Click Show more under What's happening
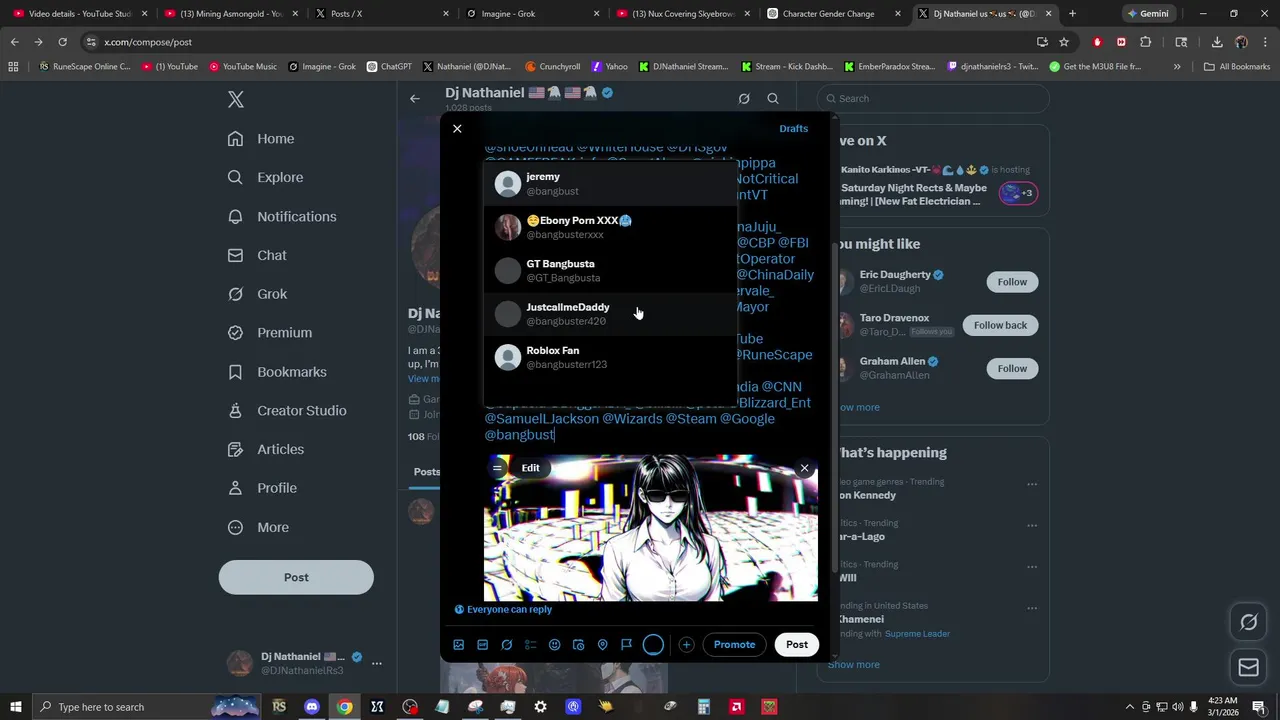 click(x=854, y=664)
